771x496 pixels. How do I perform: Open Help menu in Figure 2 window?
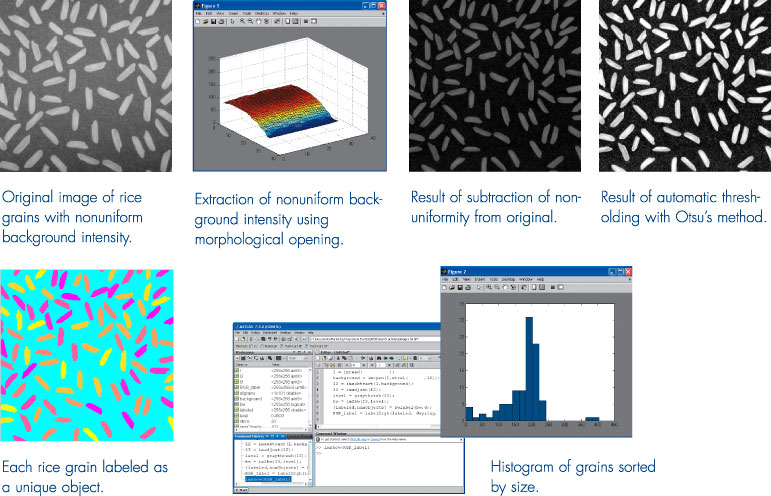pyautogui.click(x=540, y=279)
